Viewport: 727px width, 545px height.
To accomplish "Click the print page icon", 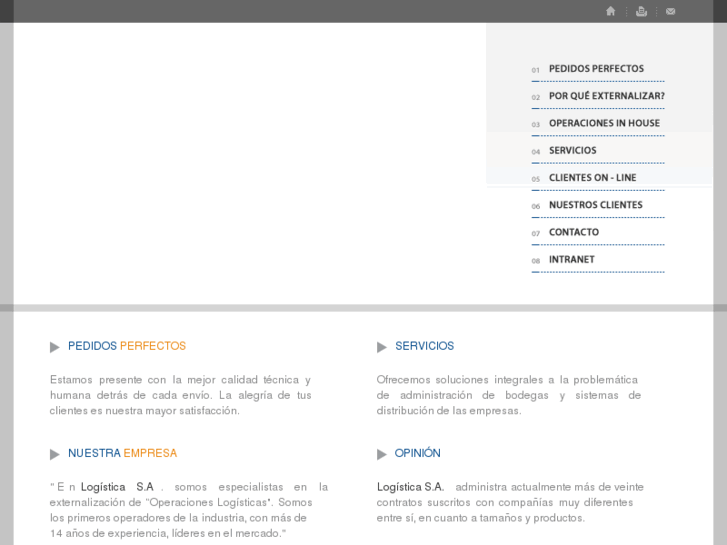I will [x=641, y=11].
